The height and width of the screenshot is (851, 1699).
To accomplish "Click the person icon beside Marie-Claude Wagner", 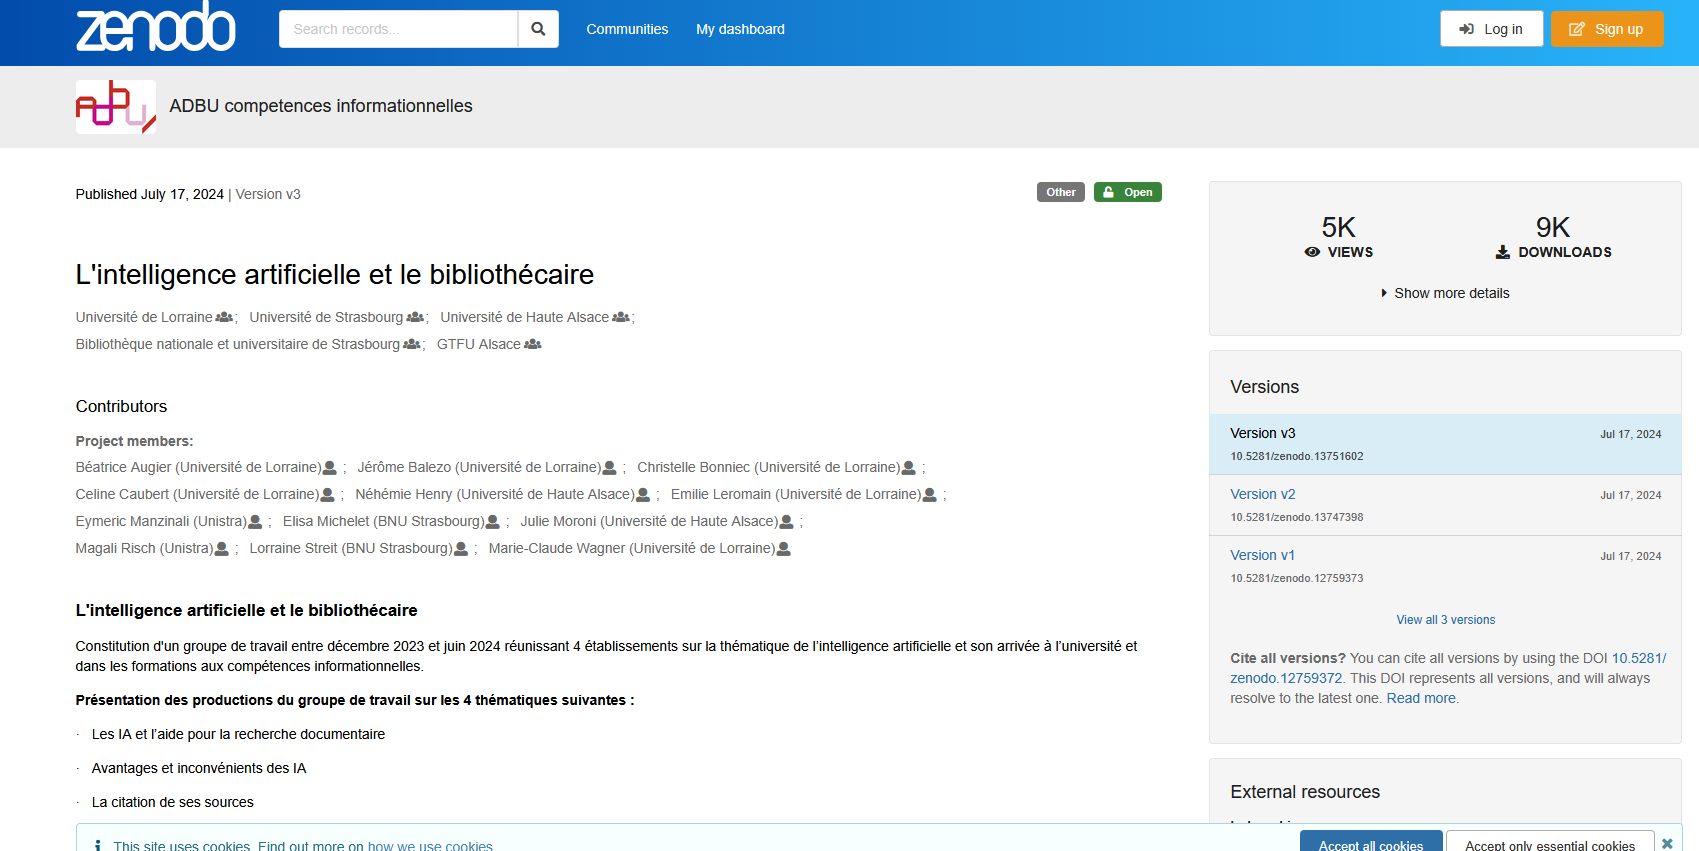I will (784, 548).
